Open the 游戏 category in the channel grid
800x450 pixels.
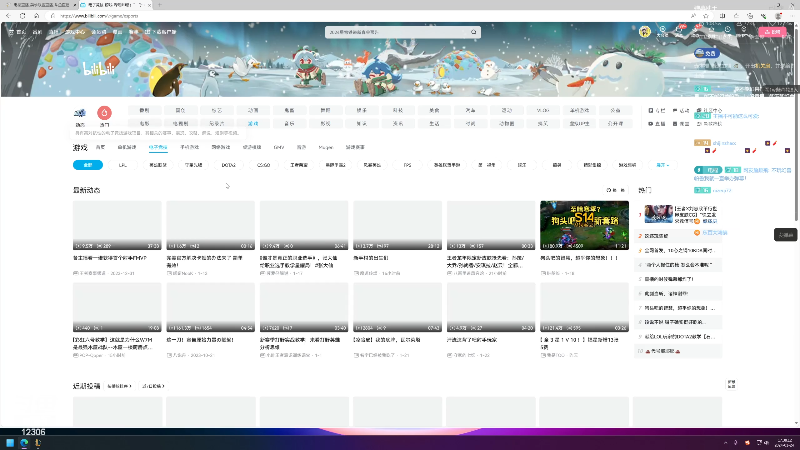[x=253, y=123]
